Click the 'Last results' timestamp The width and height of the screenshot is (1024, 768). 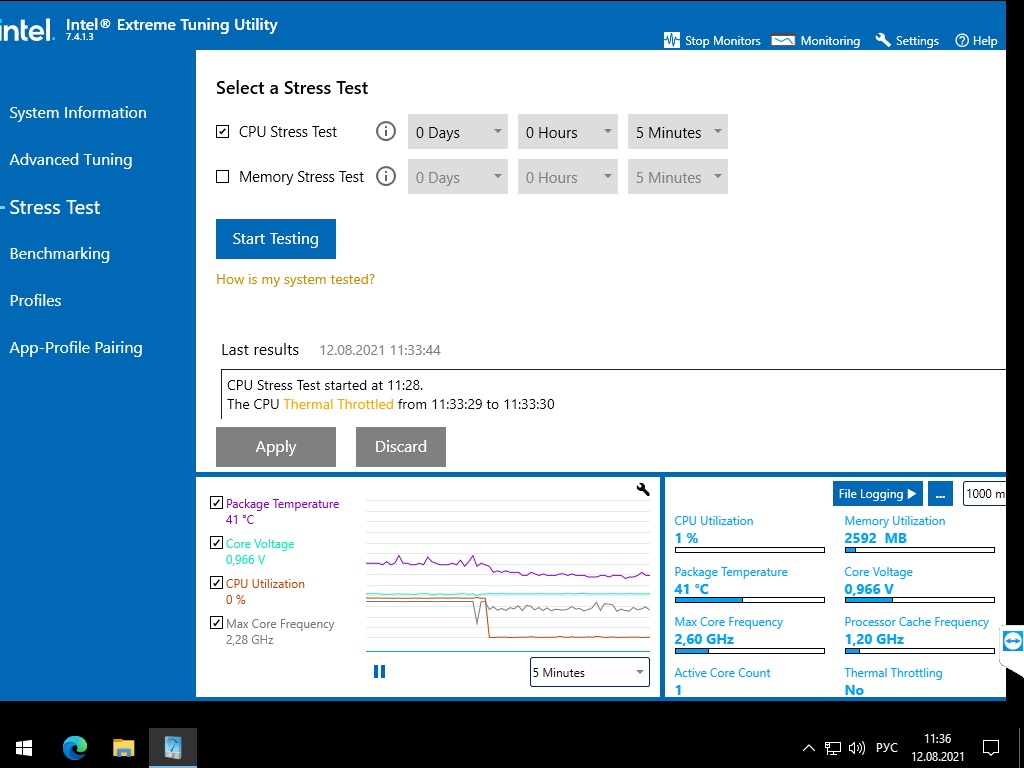click(x=379, y=350)
